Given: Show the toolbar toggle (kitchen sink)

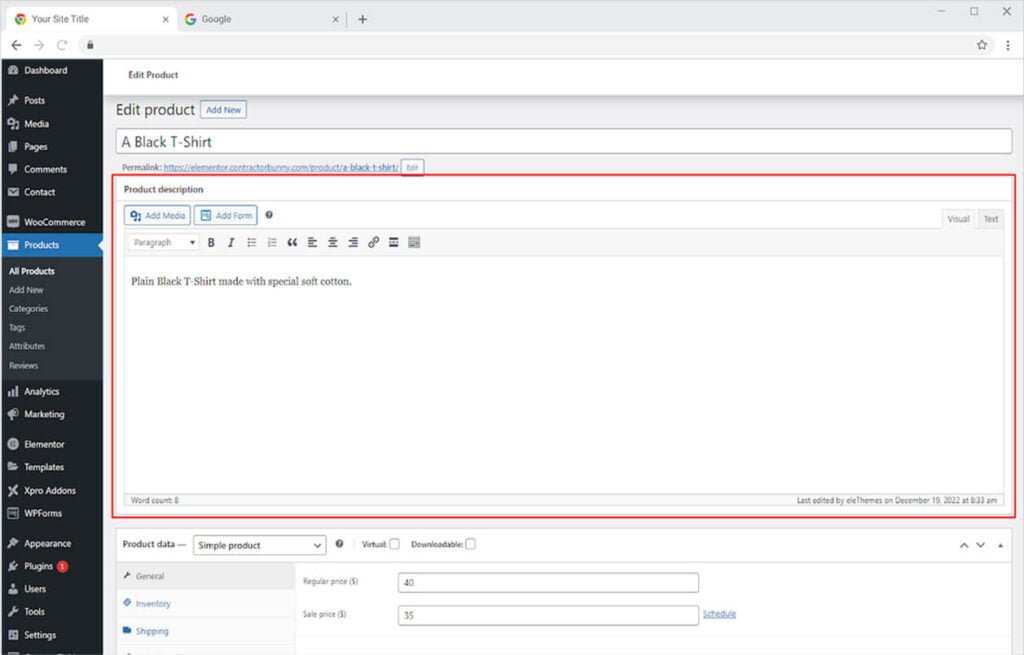Looking at the screenshot, I should (414, 243).
